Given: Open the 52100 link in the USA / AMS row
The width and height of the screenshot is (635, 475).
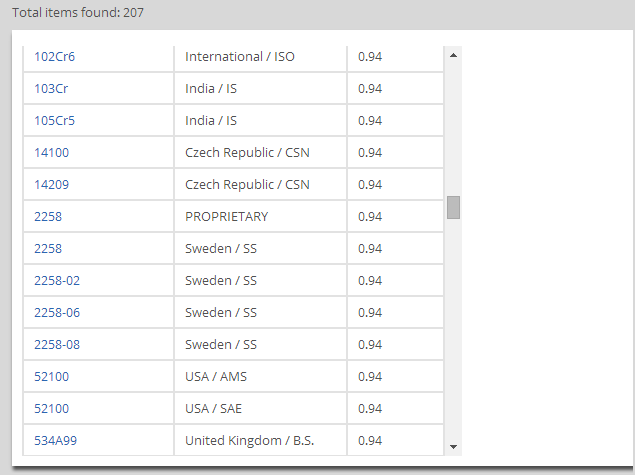Looking at the screenshot, I should tap(51, 377).
